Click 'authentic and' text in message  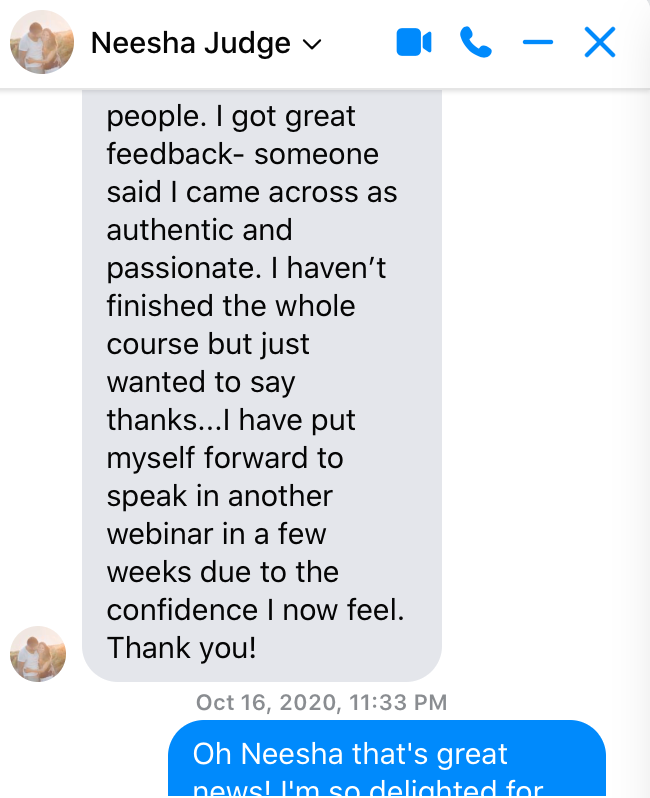pos(199,230)
